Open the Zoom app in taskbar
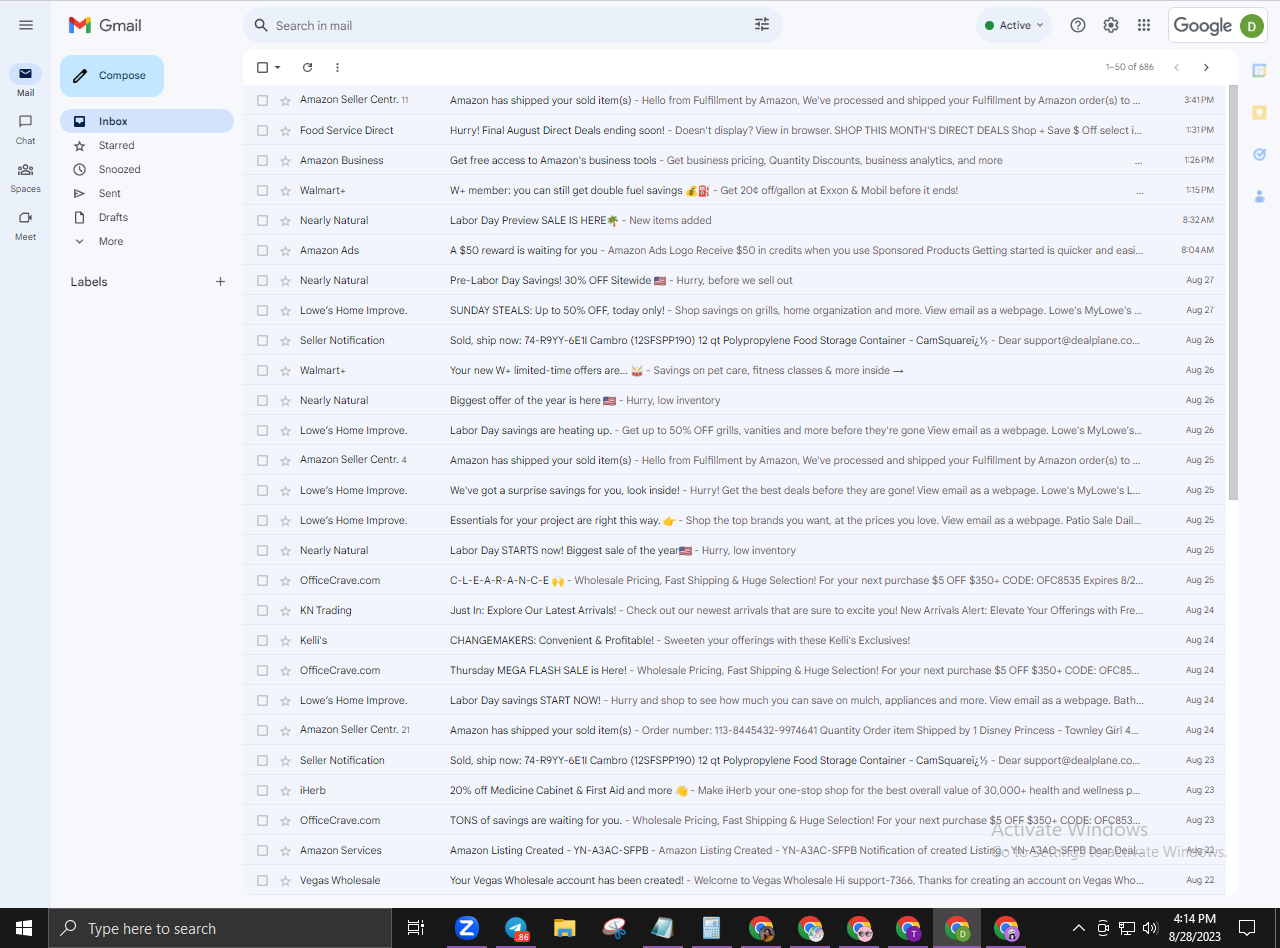1280x948 pixels. tap(467, 928)
